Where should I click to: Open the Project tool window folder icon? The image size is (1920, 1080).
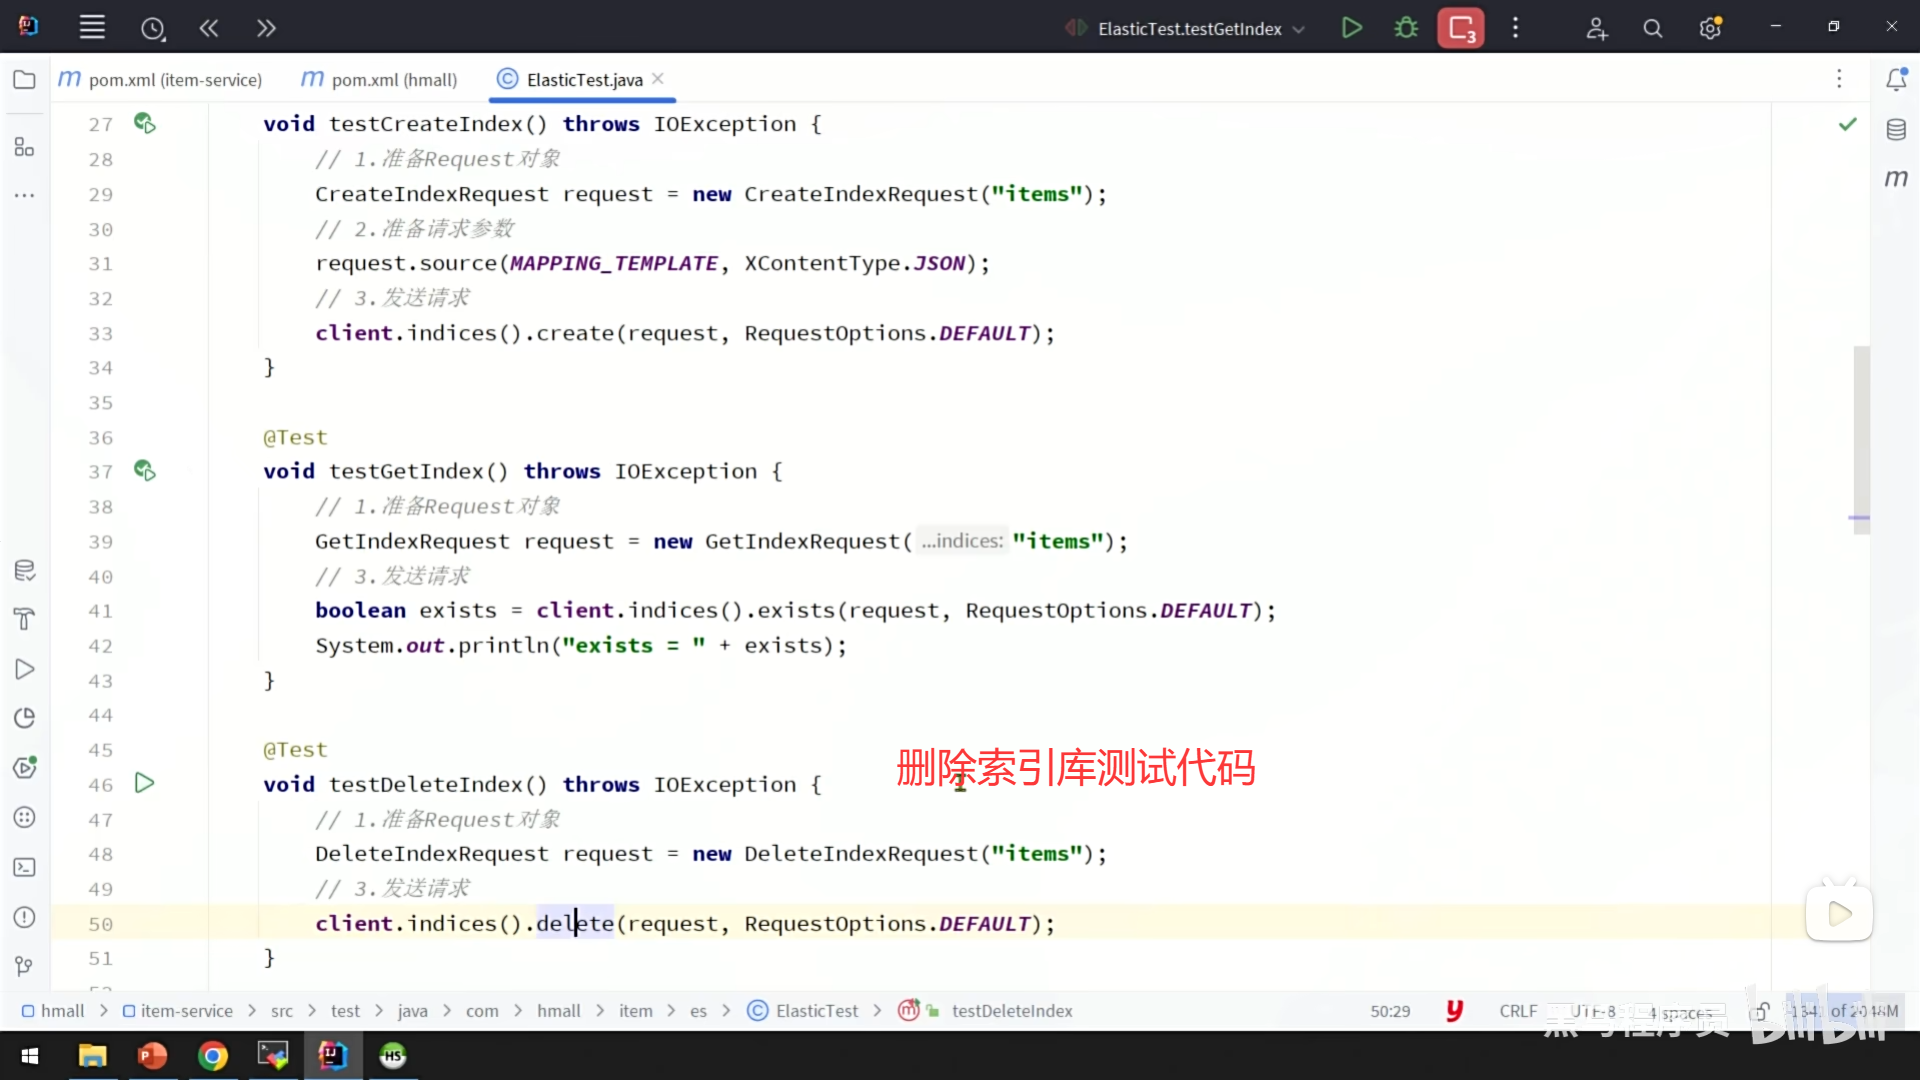[x=24, y=80]
